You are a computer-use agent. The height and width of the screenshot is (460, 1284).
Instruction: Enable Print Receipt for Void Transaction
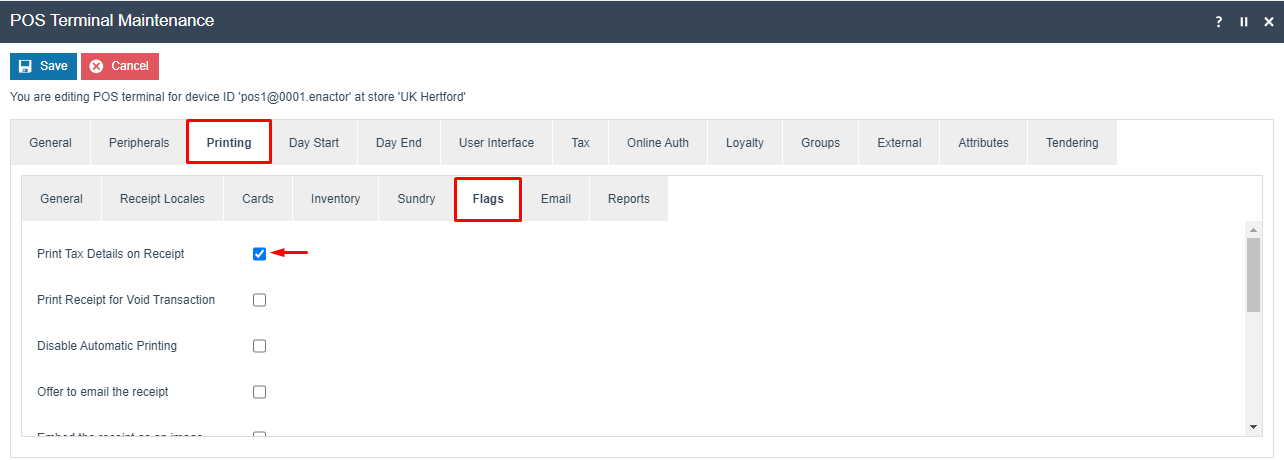[x=260, y=300]
